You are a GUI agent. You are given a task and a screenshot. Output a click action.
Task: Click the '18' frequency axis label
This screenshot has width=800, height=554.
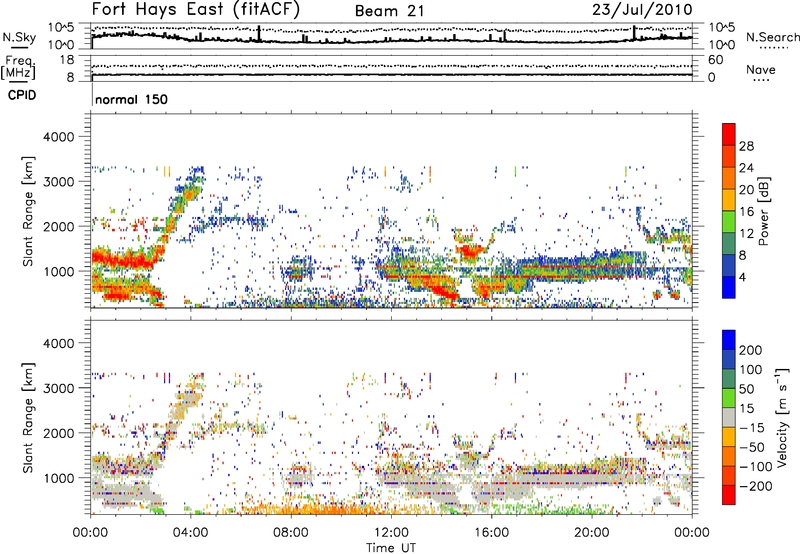[x=66, y=60]
